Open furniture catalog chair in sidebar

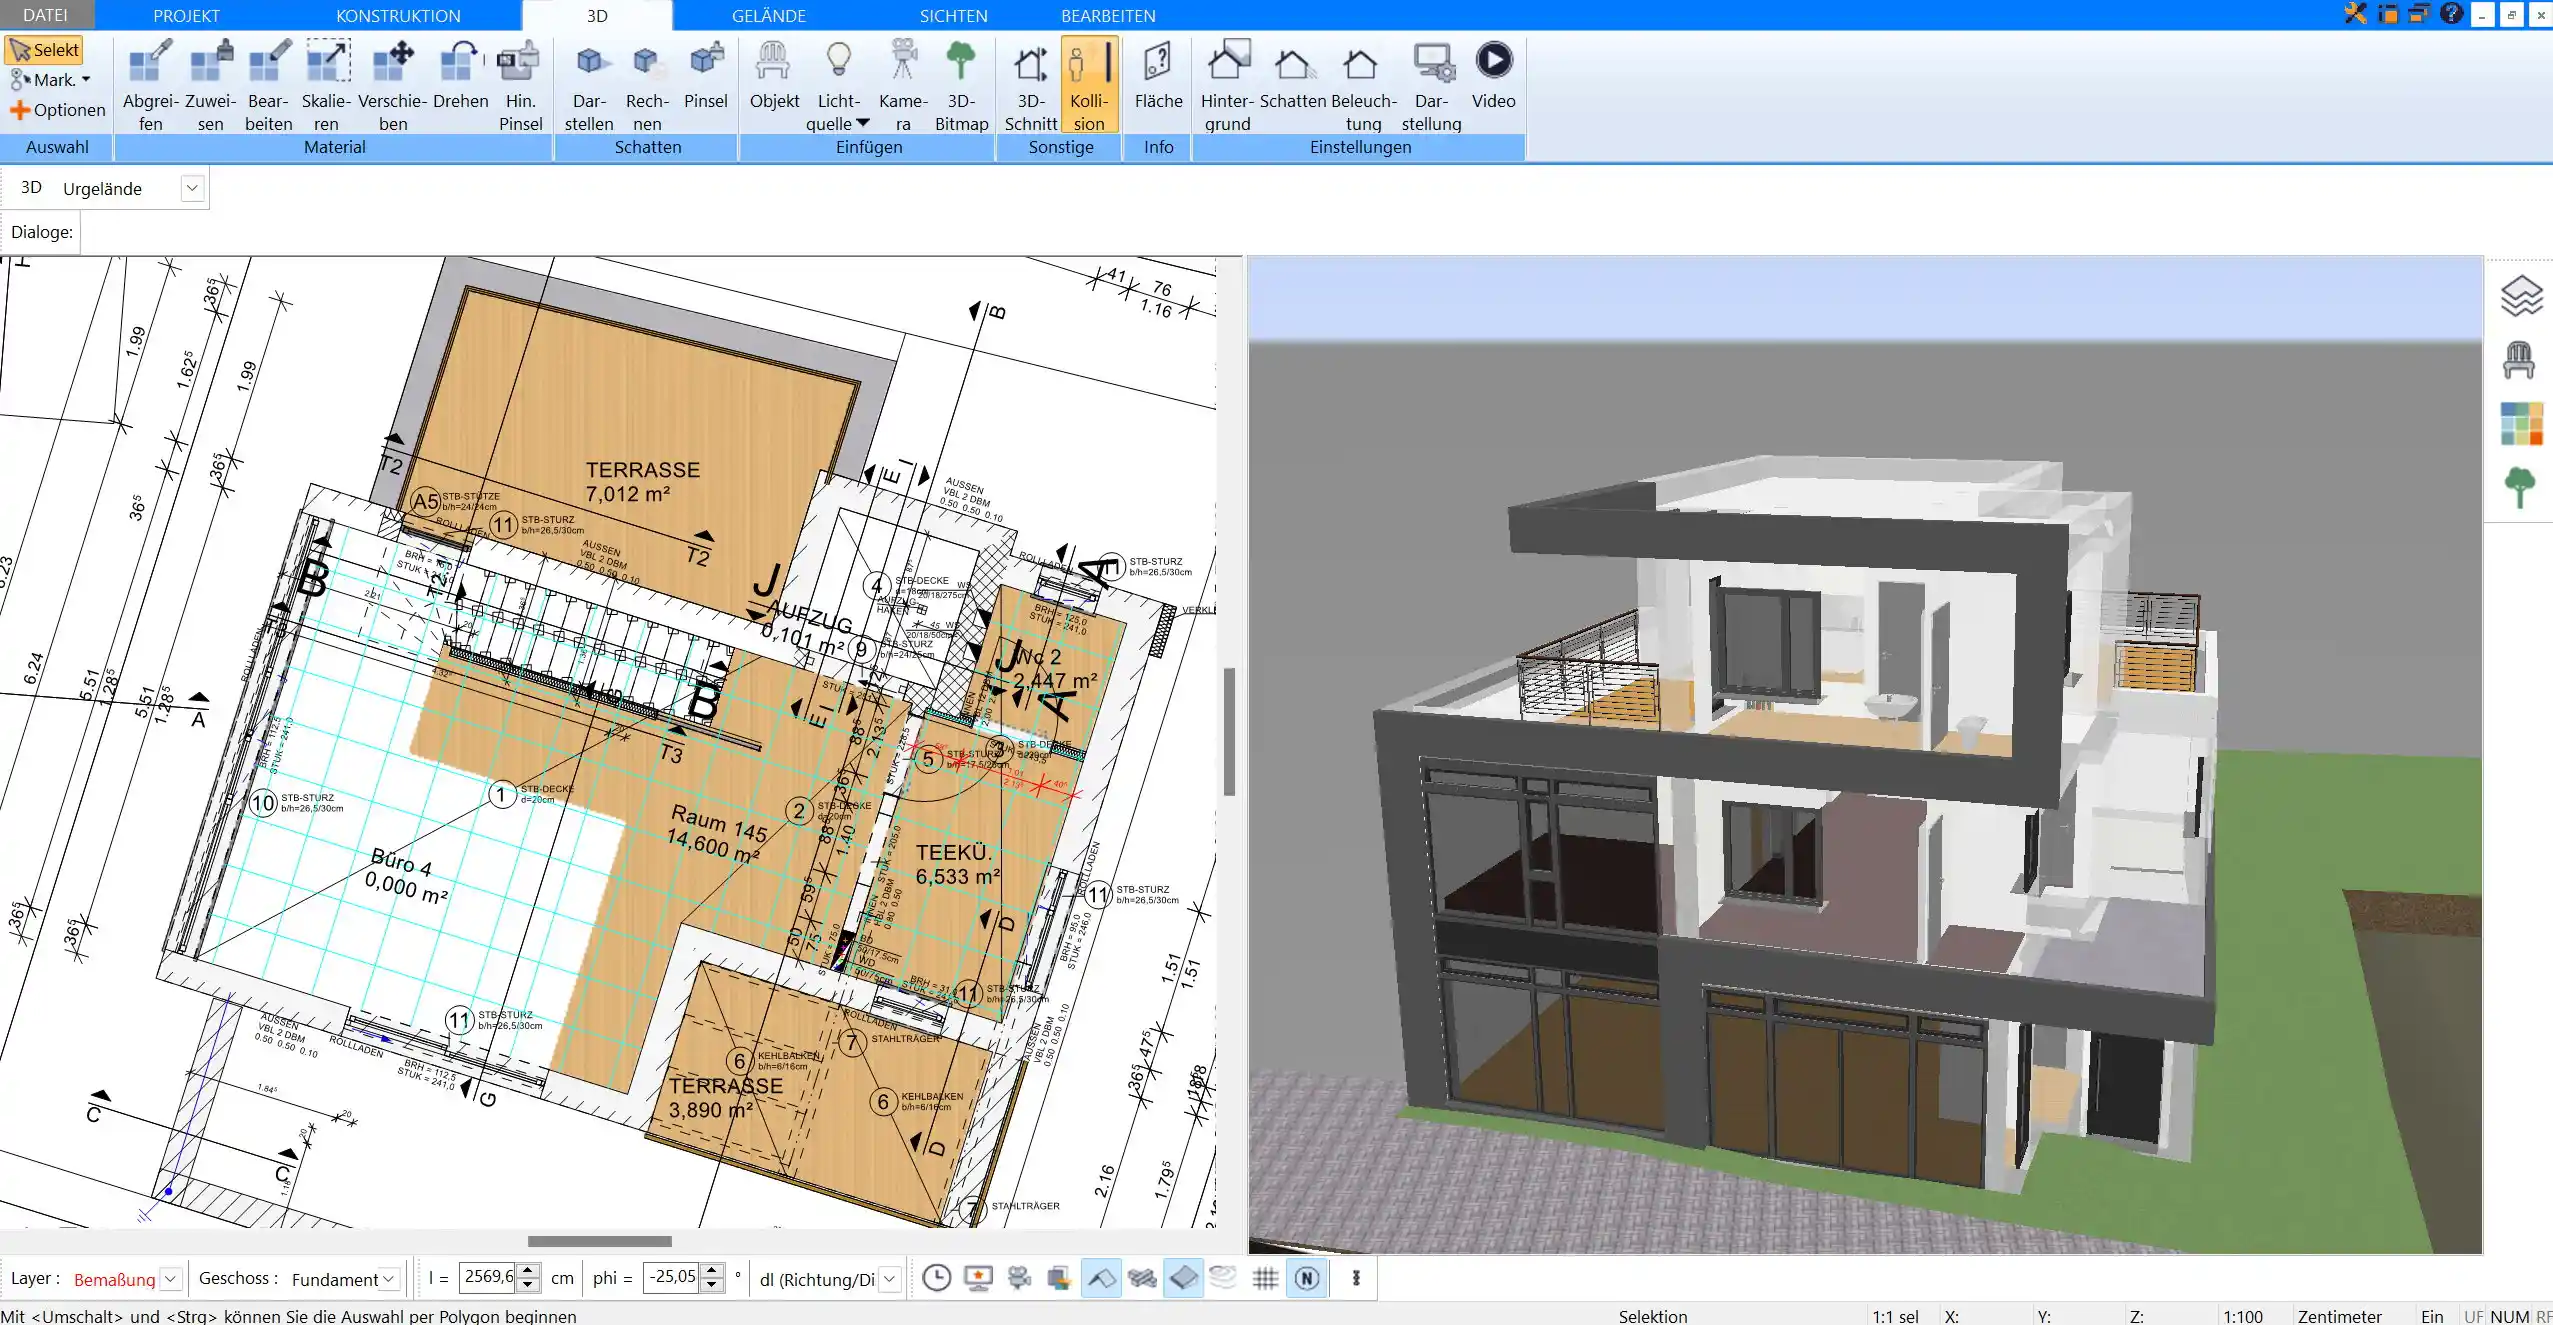click(x=2519, y=360)
